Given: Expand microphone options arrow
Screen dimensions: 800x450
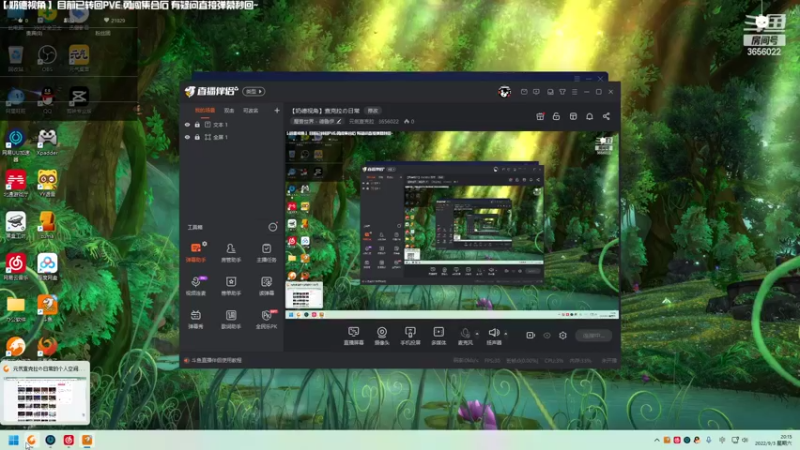Looking at the screenshot, I should click(477, 334).
